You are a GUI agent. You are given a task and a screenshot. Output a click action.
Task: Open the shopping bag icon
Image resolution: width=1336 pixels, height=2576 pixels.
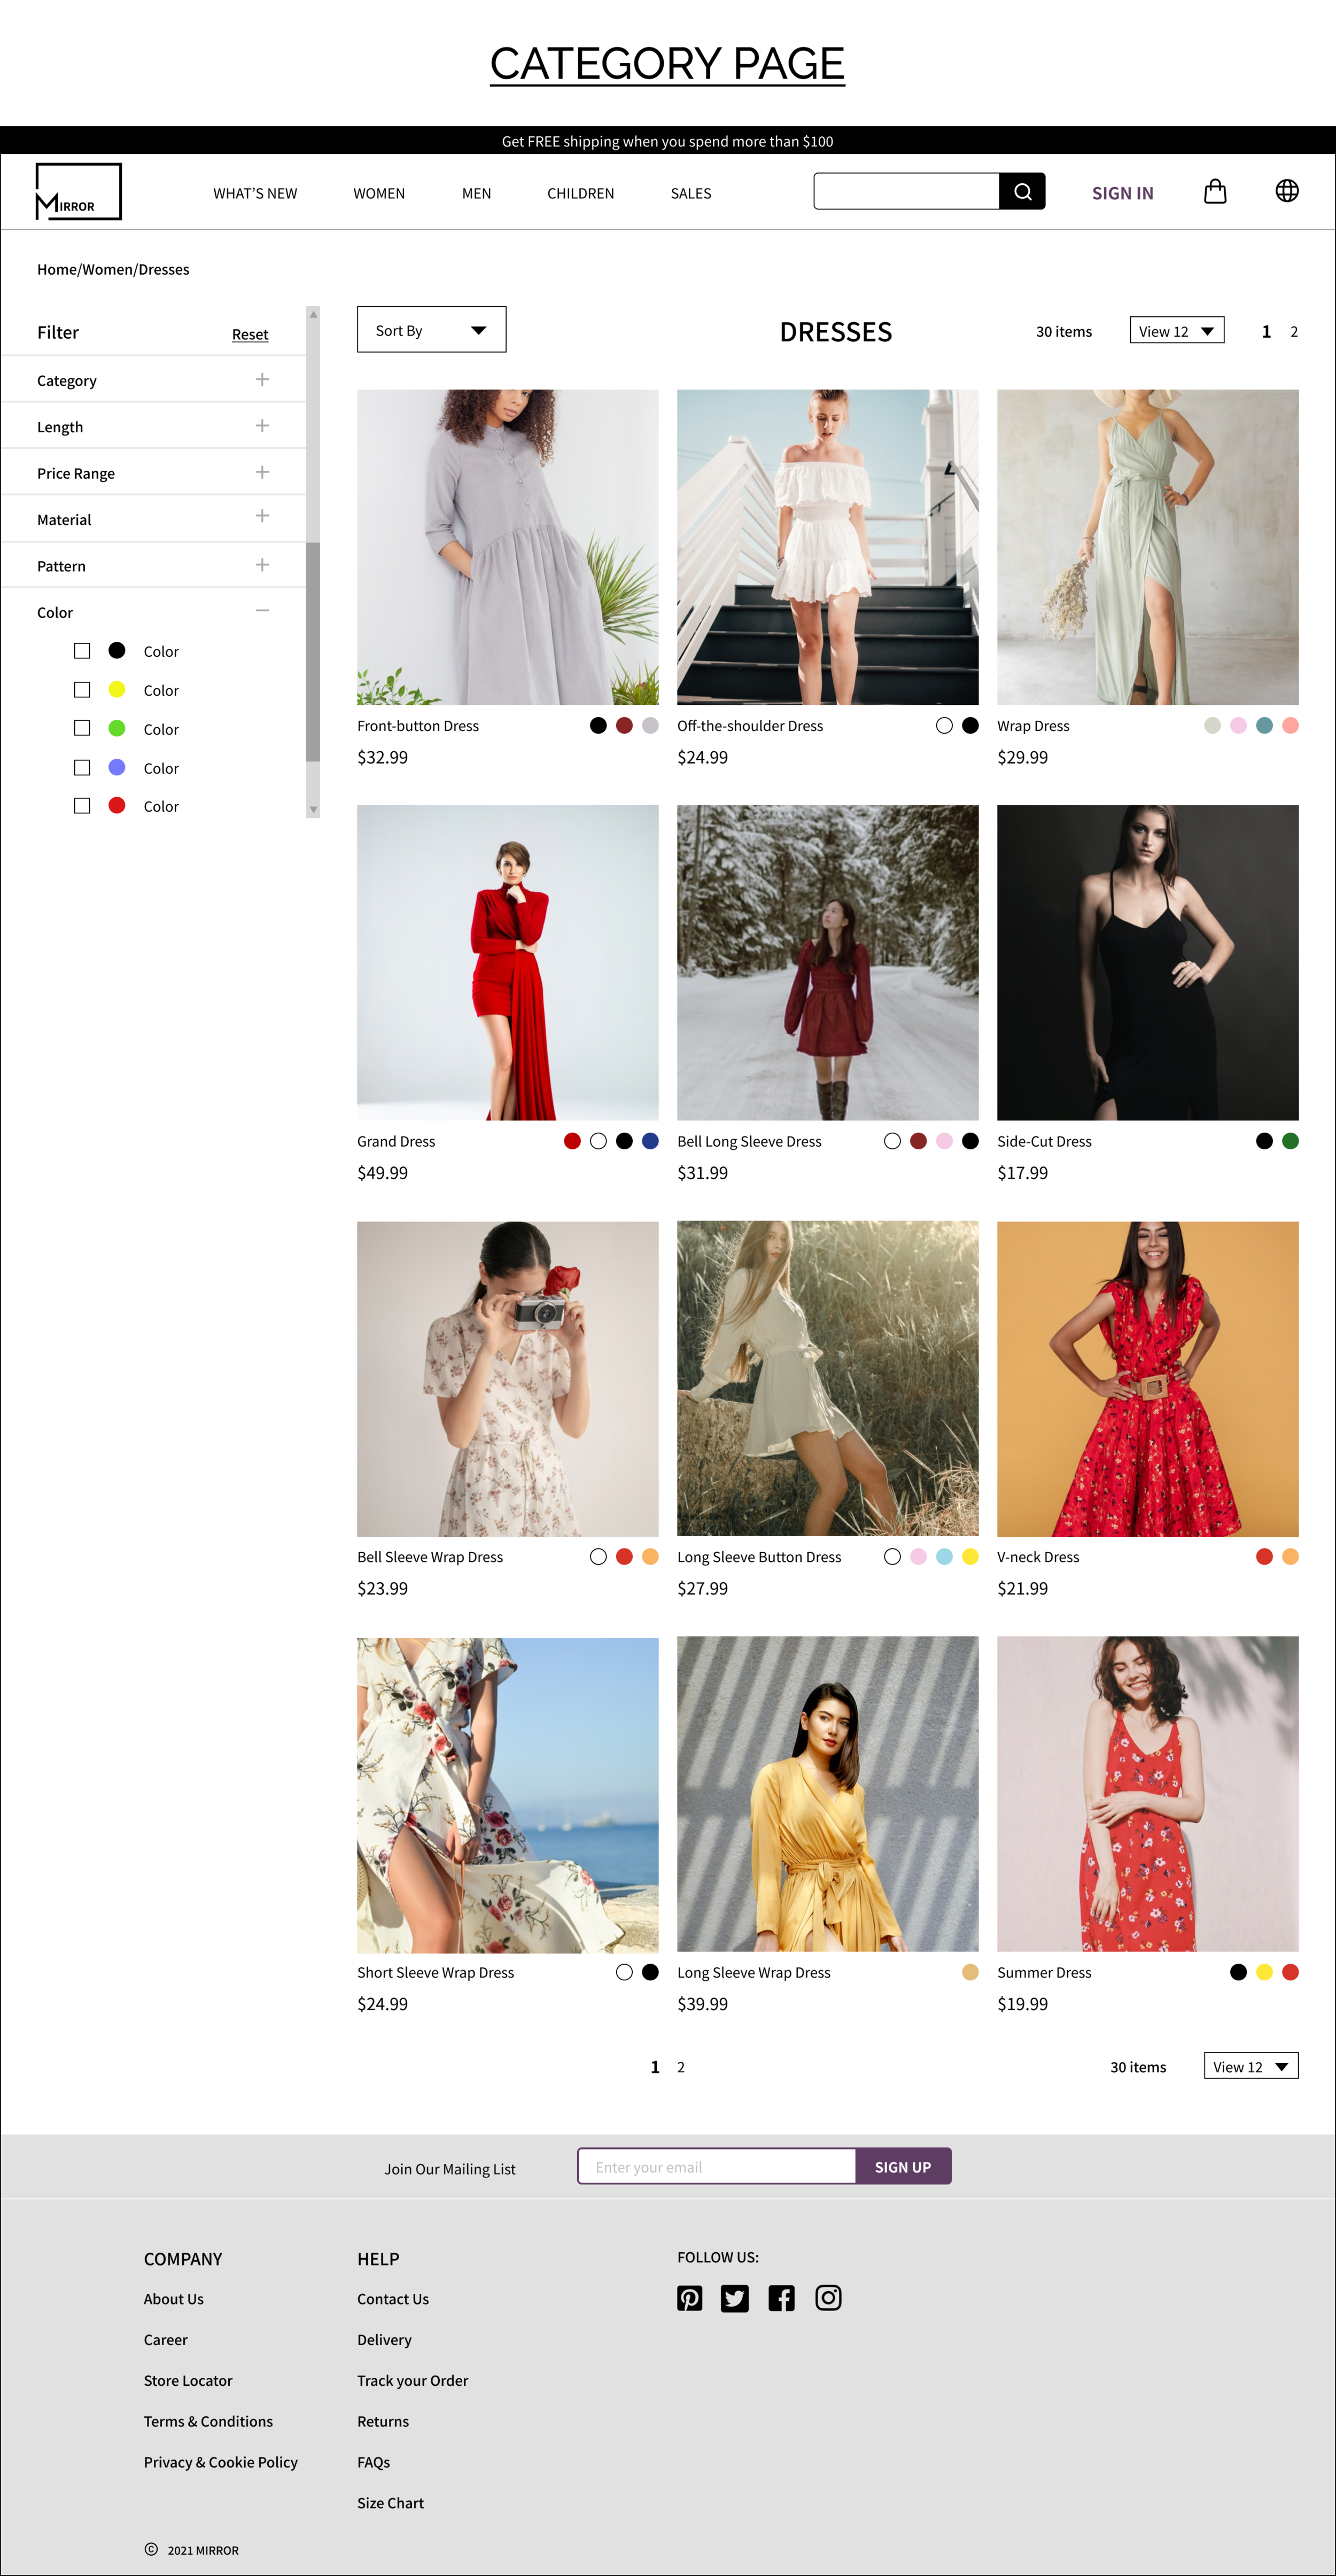1214,191
